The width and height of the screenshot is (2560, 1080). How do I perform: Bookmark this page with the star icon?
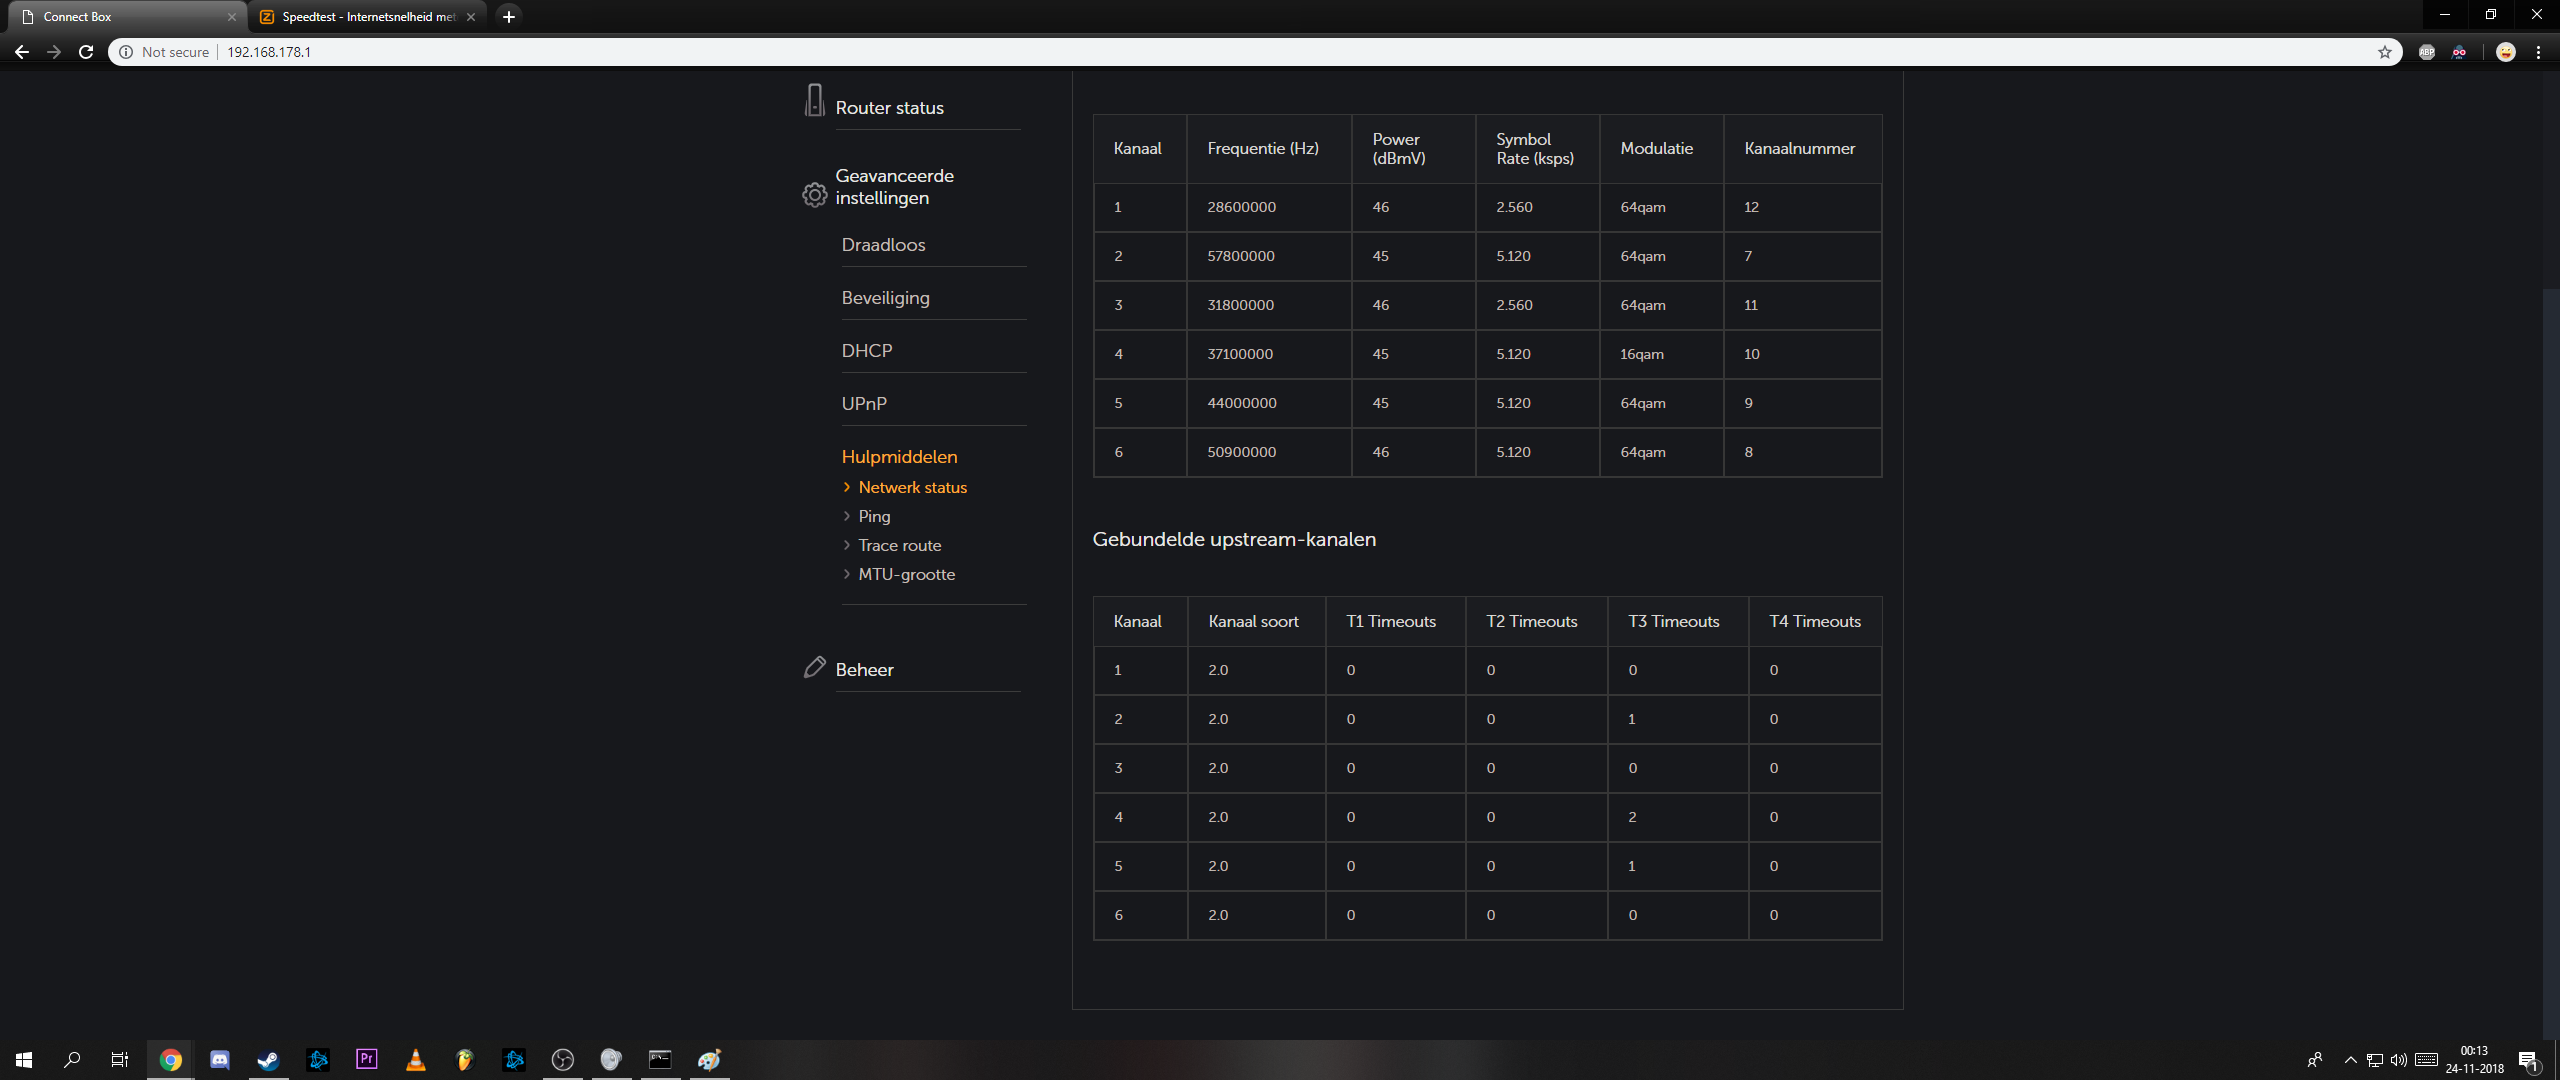pos(2384,52)
